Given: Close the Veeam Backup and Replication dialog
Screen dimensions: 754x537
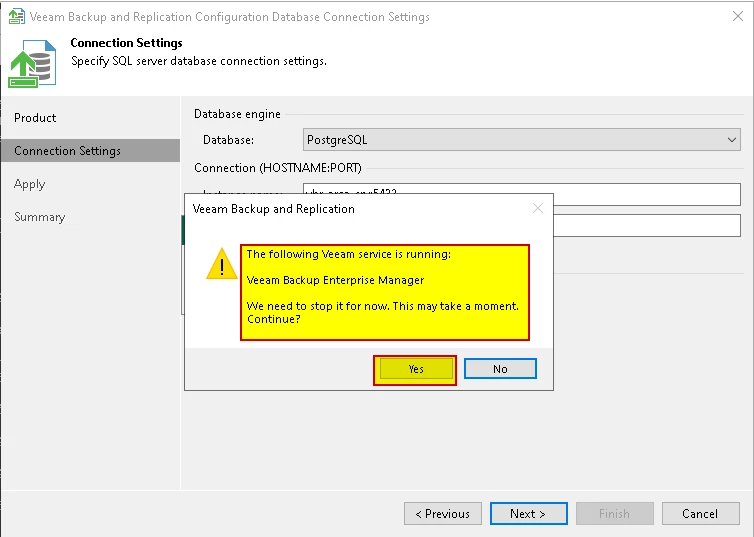Looking at the screenshot, I should pos(538,208).
